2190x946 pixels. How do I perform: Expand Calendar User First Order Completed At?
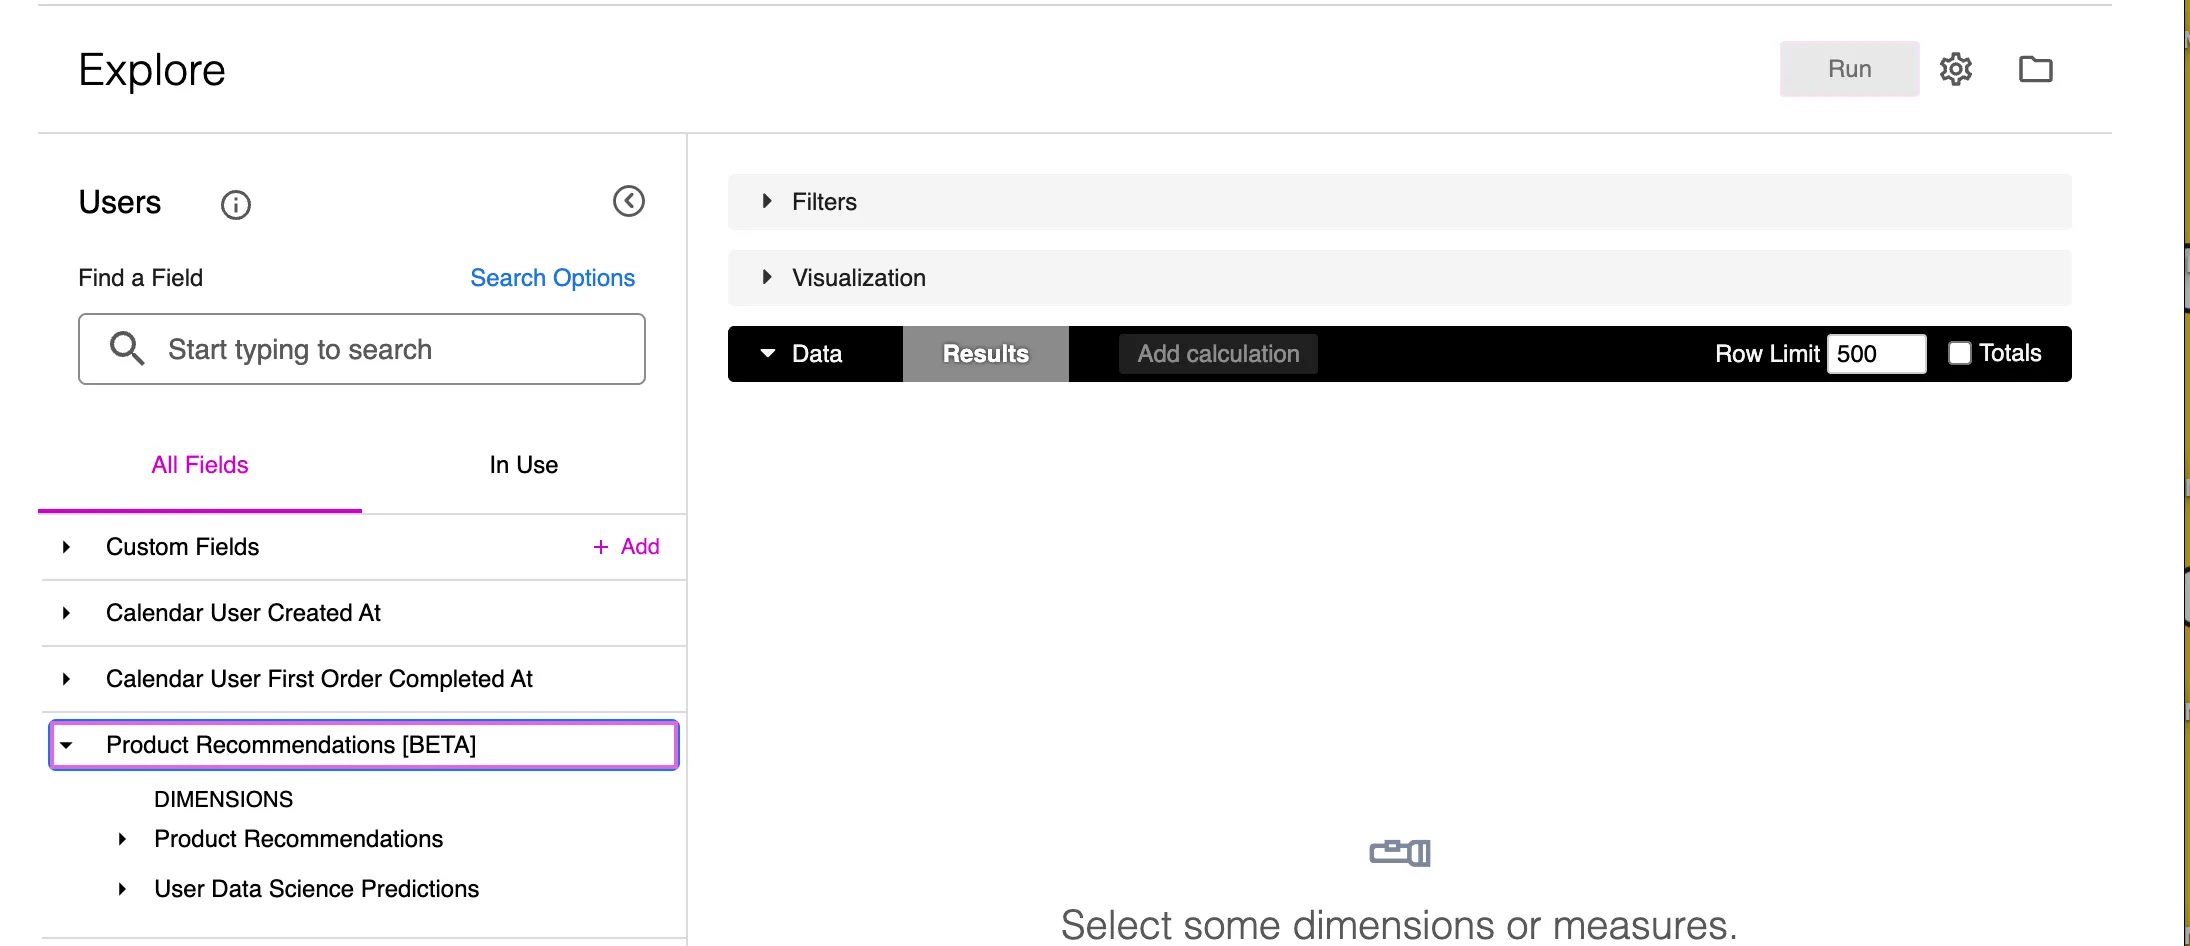pos(66,679)
